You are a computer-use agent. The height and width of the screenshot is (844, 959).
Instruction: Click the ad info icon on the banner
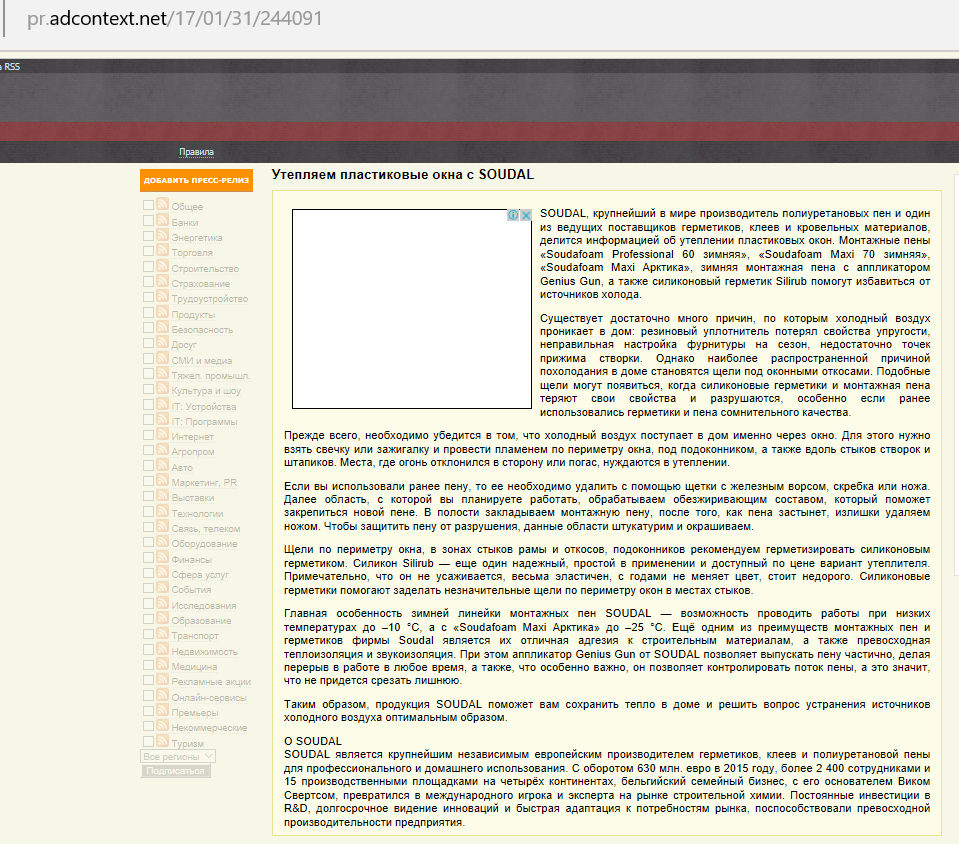[513, 215]
